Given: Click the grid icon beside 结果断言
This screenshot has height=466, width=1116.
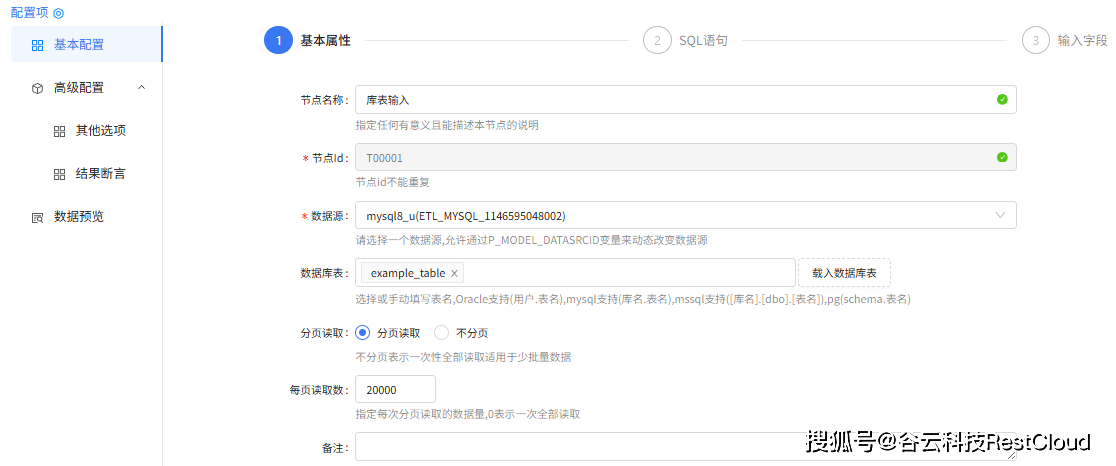Looking at the screenshot, I should [x=59, y=174].
